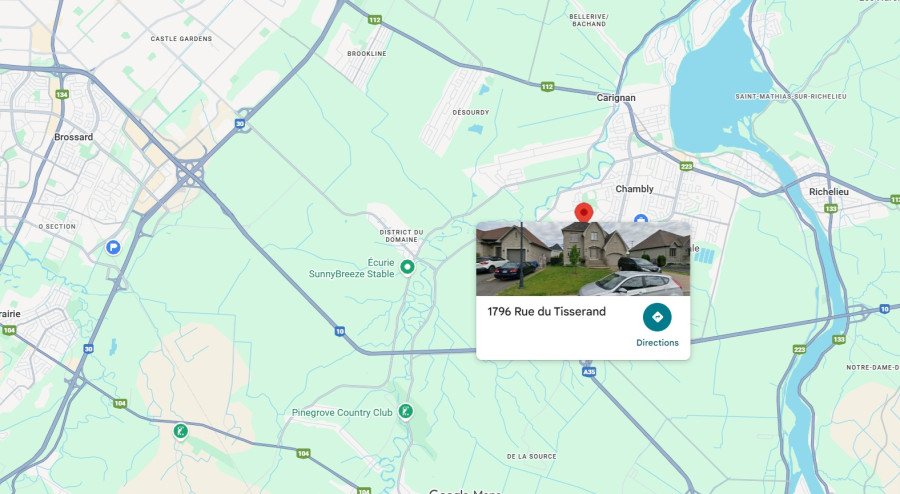The width and height of the screenshot is (900, 494).
Task: Click the Directions arrow icon
Action: click(657, 317)
